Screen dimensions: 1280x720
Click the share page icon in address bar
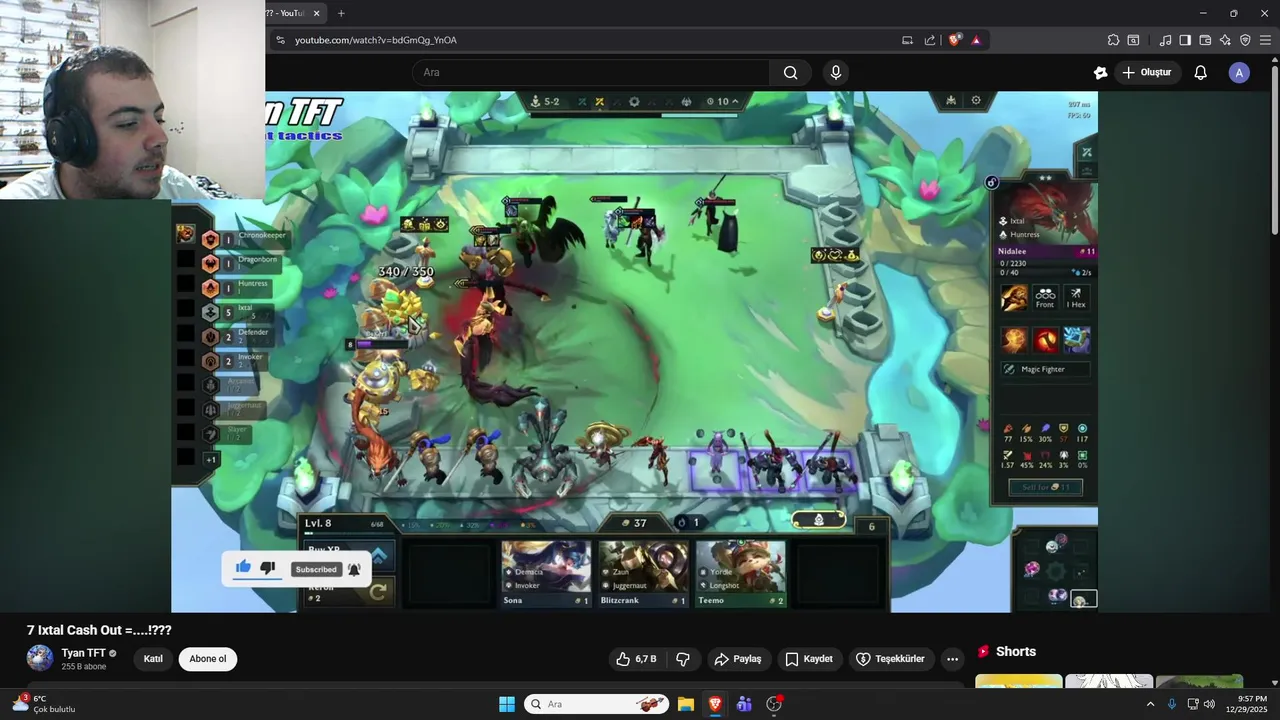click(930, 40)
